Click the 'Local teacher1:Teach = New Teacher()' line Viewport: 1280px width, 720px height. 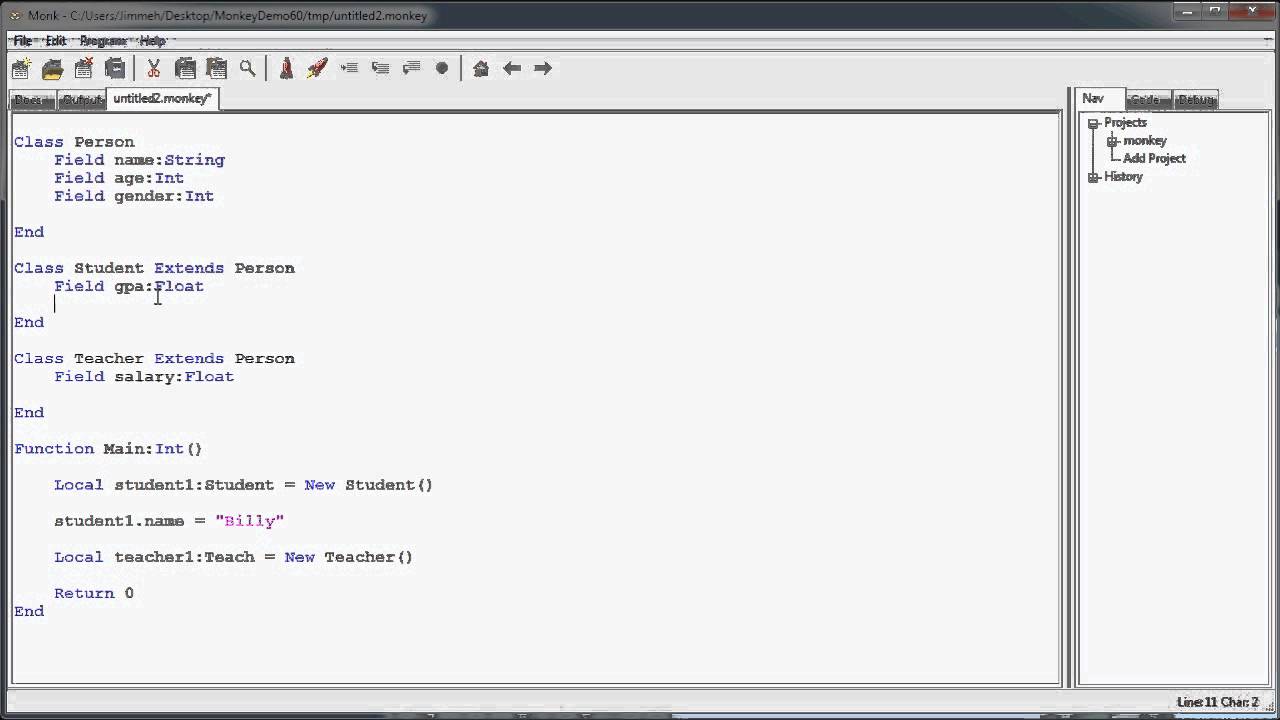click(x=233, y=557)
